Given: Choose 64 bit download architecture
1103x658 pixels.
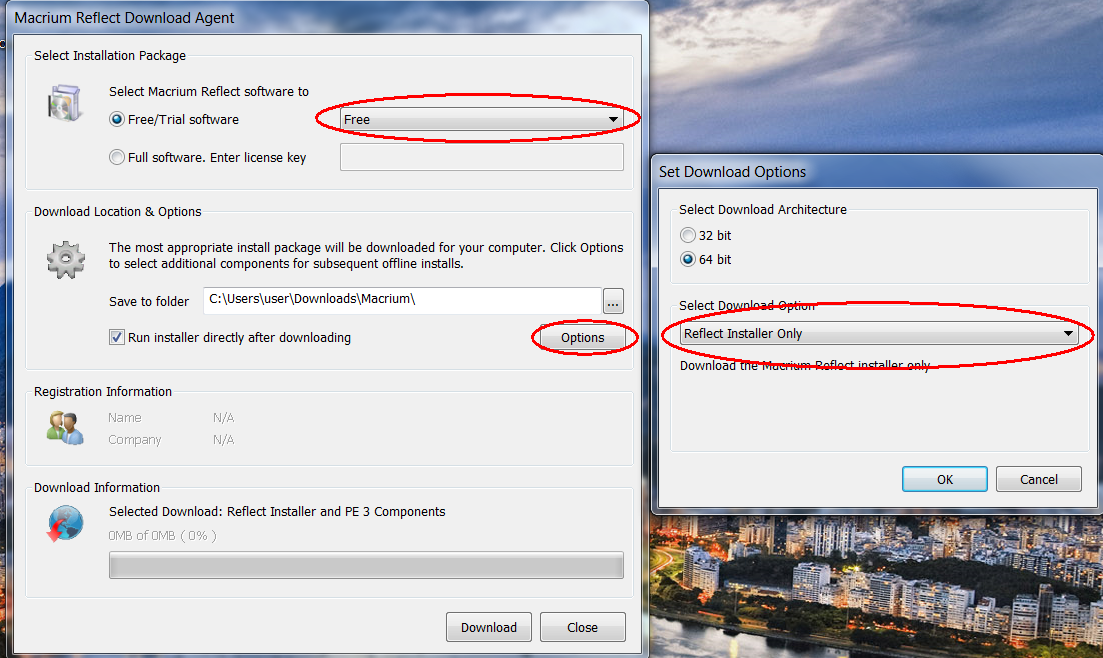Looking at the screenshot, I should [687, 259].
